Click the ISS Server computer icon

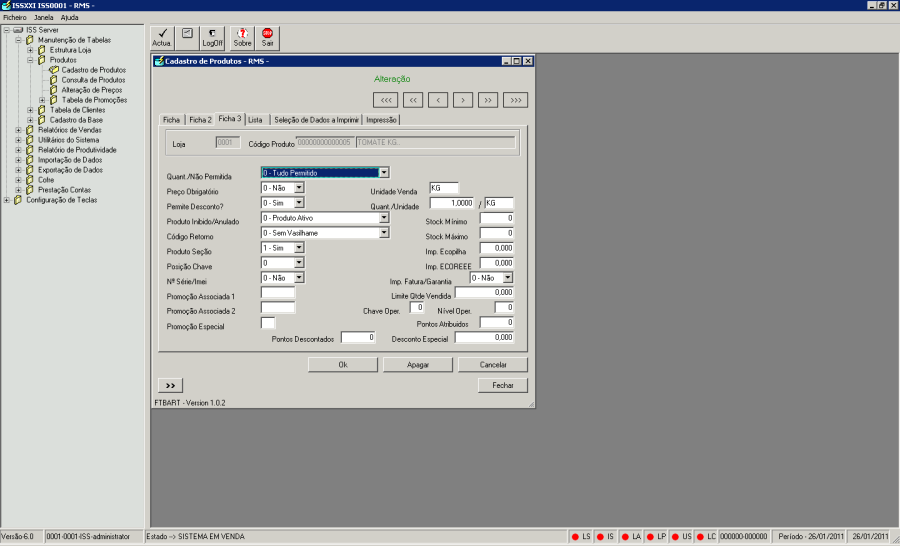point(18,30)
